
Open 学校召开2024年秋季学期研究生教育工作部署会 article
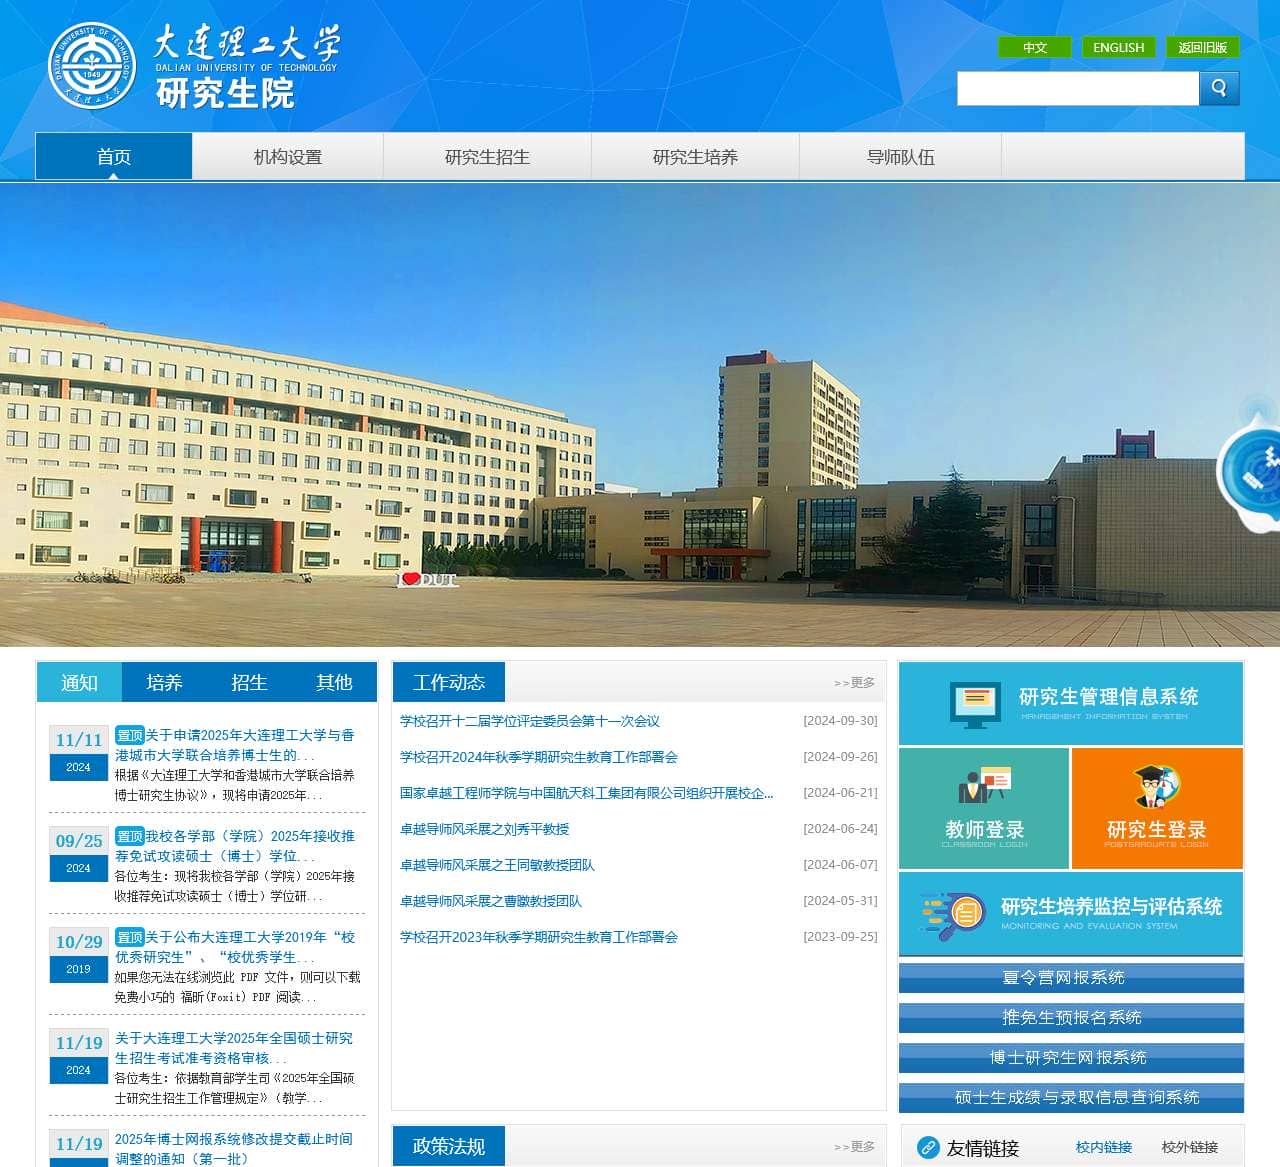pos(539,757)
